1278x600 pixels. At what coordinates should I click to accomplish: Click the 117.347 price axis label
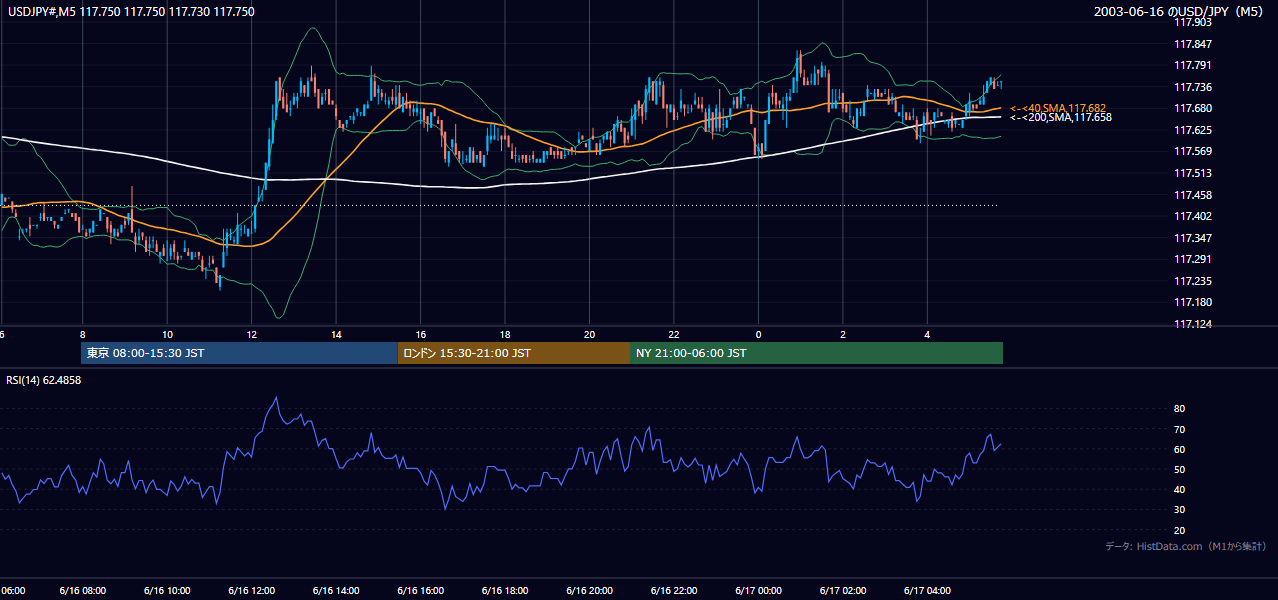[1192, 238]
